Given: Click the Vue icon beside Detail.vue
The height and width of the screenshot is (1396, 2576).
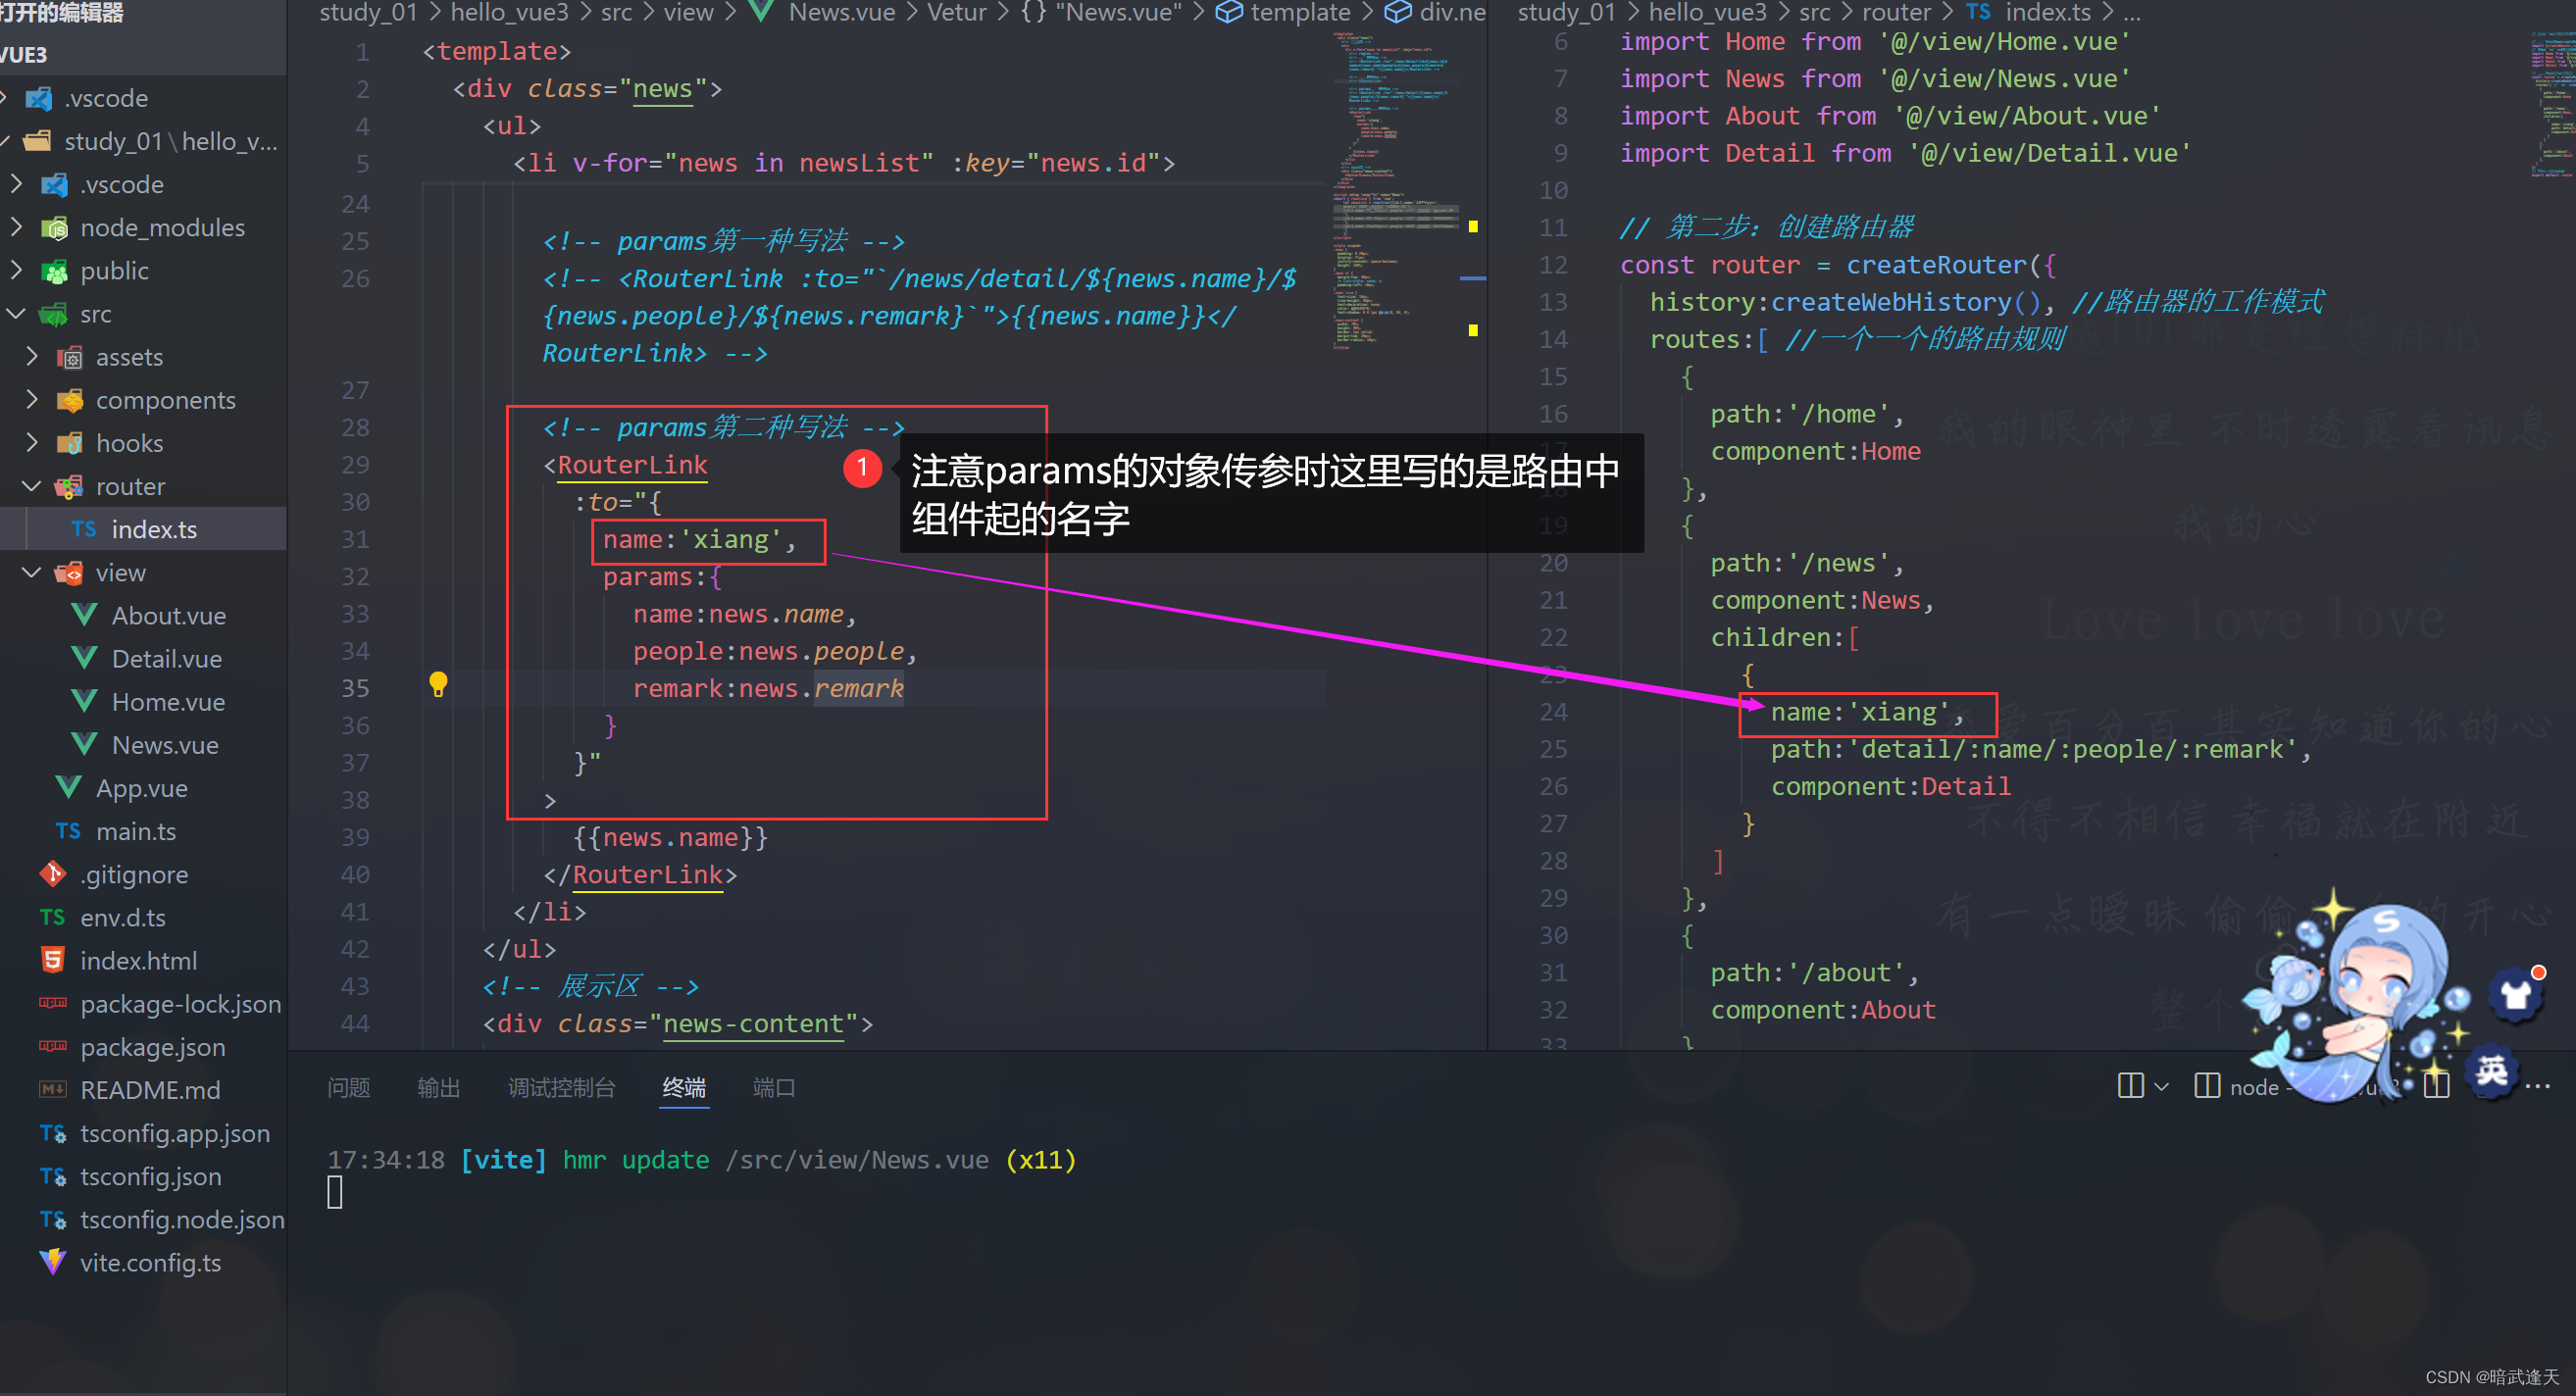Looking at the screenshot, I should [84, 658].
